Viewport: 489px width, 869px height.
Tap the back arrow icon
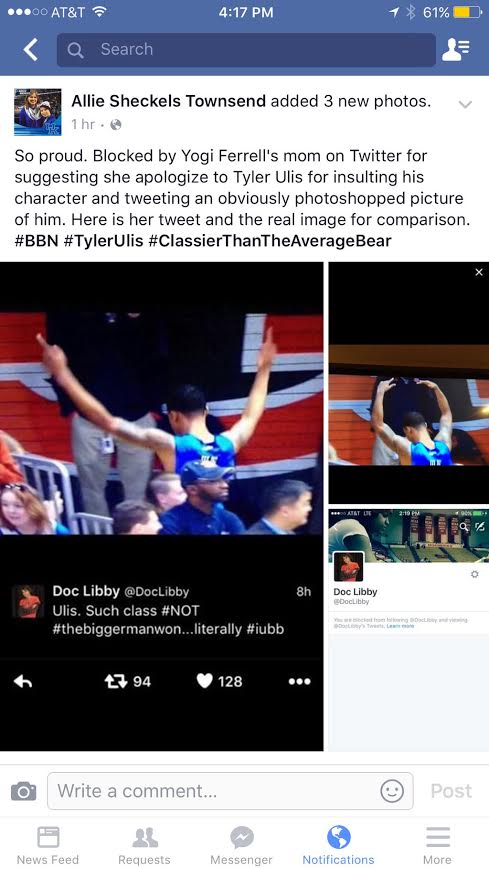tap(31, 50)
